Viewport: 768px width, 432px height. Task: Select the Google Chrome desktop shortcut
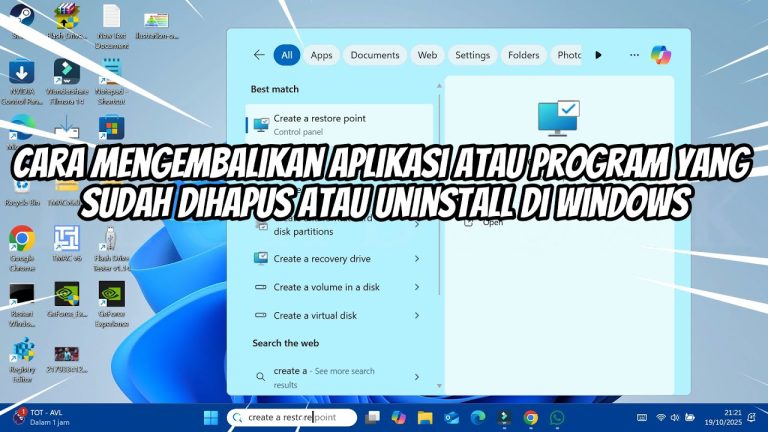(x=22, y=248)
